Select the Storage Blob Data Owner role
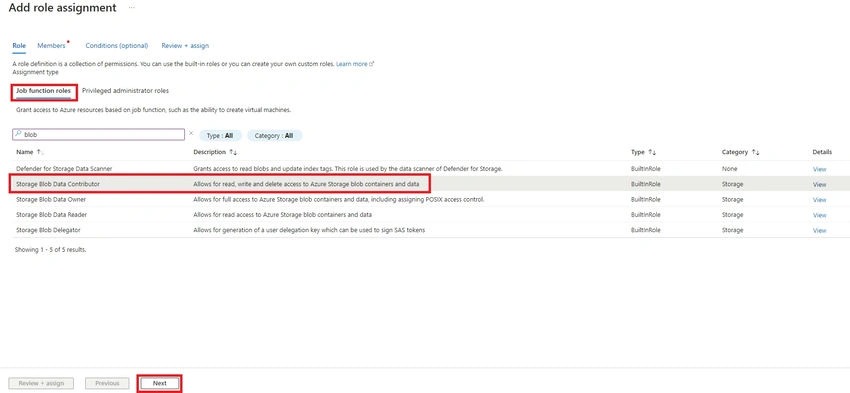 (x=431, y=199)
